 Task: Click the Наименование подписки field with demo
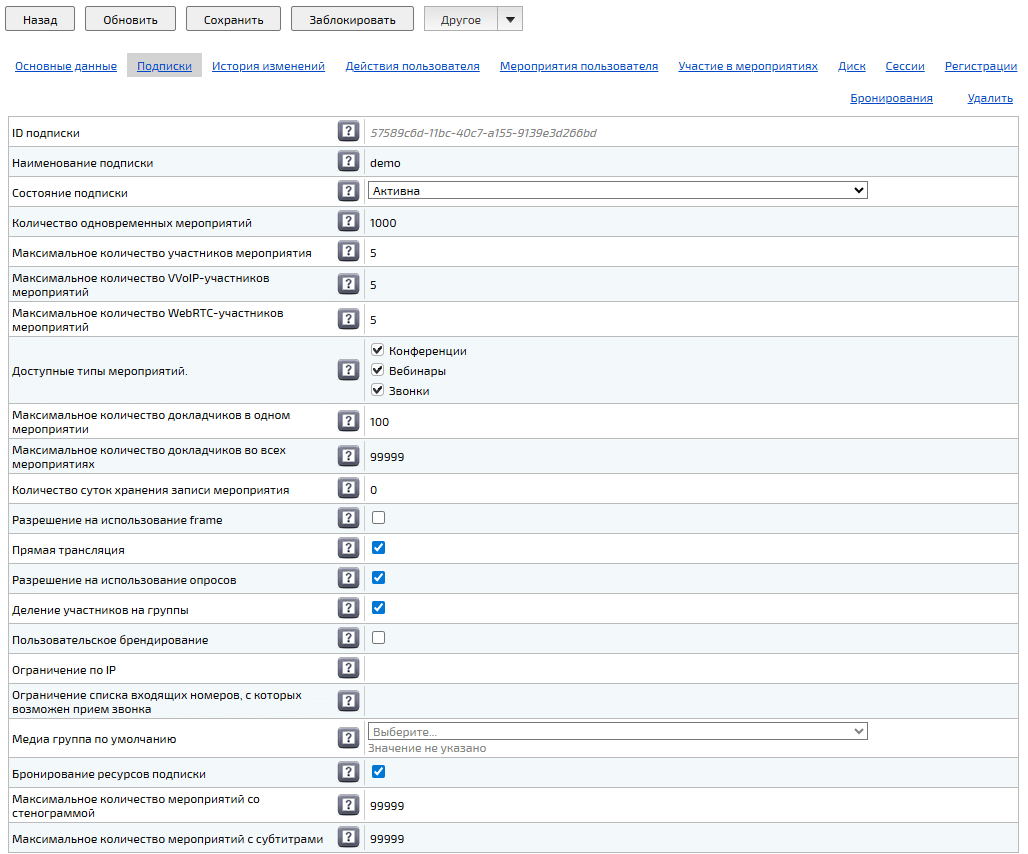600,162
